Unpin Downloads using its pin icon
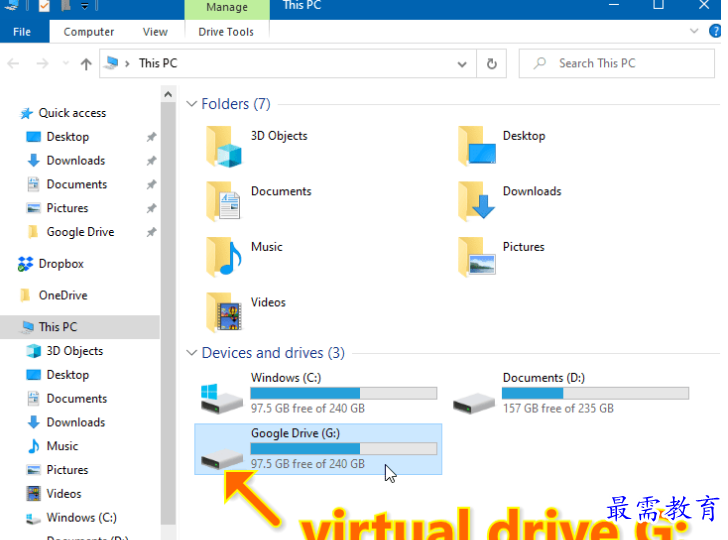This screenshot has height=540, width=728. coord(151,161)
